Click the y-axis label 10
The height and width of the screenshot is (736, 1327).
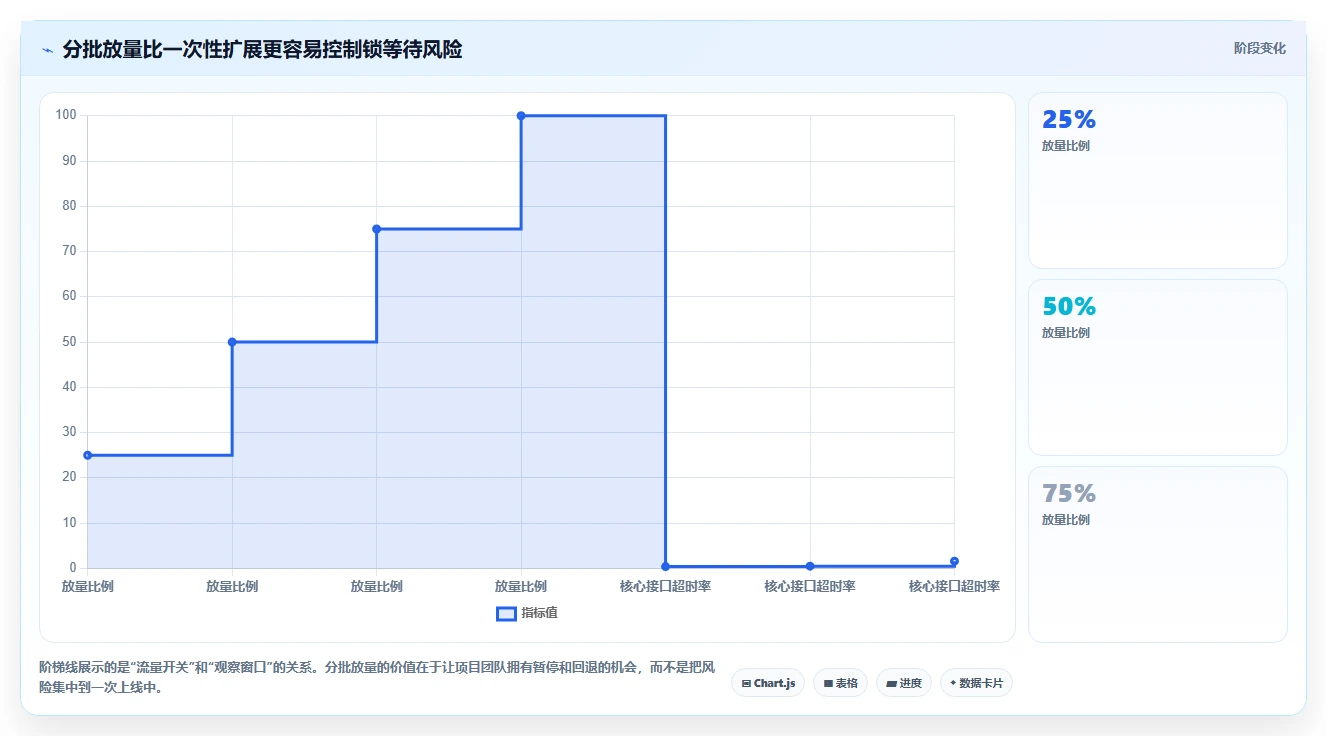coord(69,523)
